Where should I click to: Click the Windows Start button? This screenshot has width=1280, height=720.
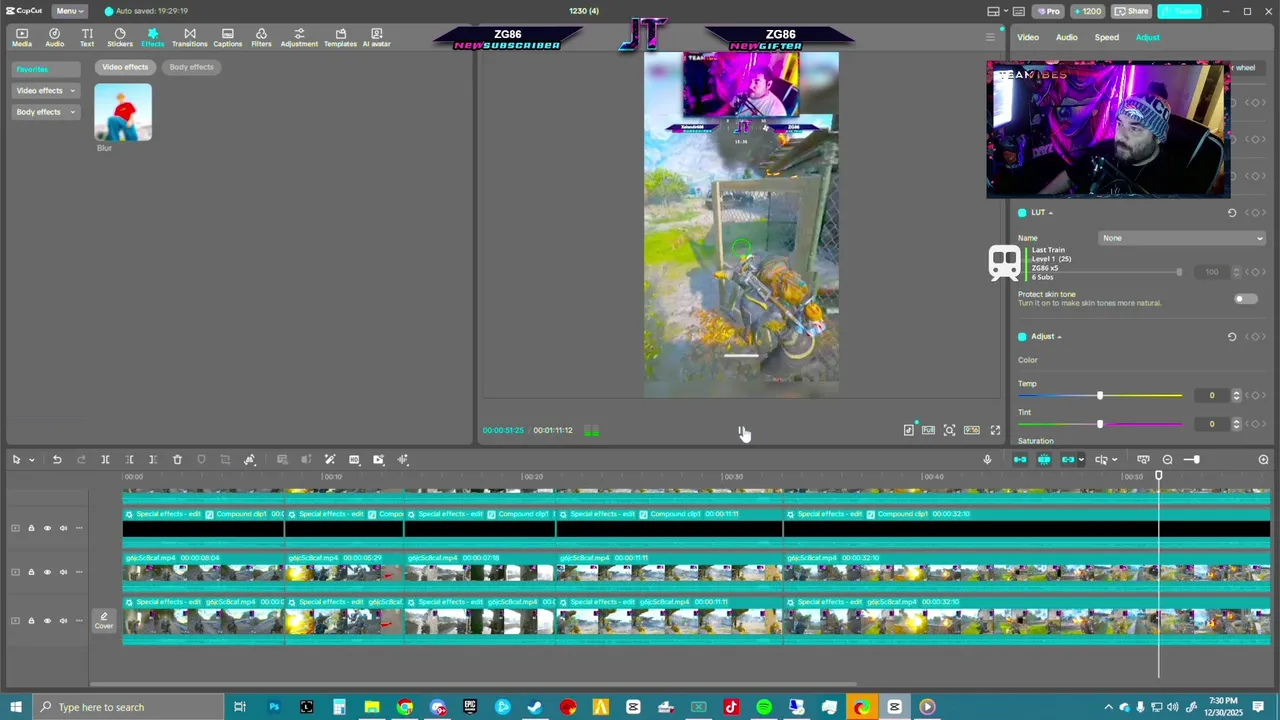16,707
